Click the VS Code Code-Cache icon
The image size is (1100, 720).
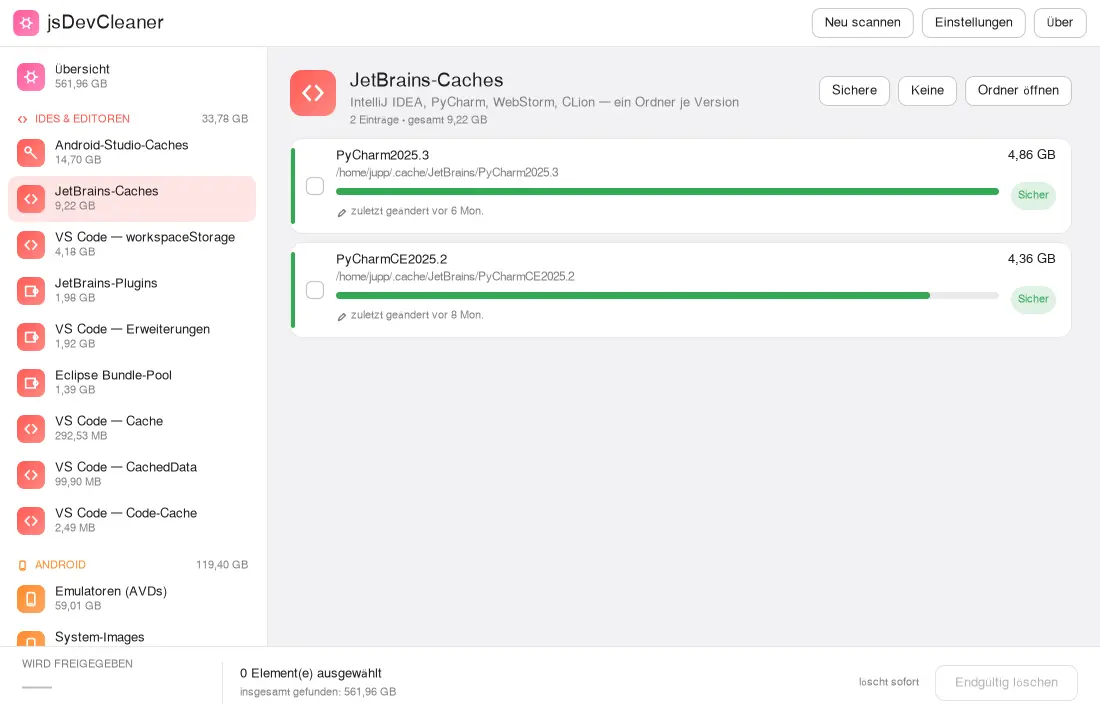pos(31,520)
